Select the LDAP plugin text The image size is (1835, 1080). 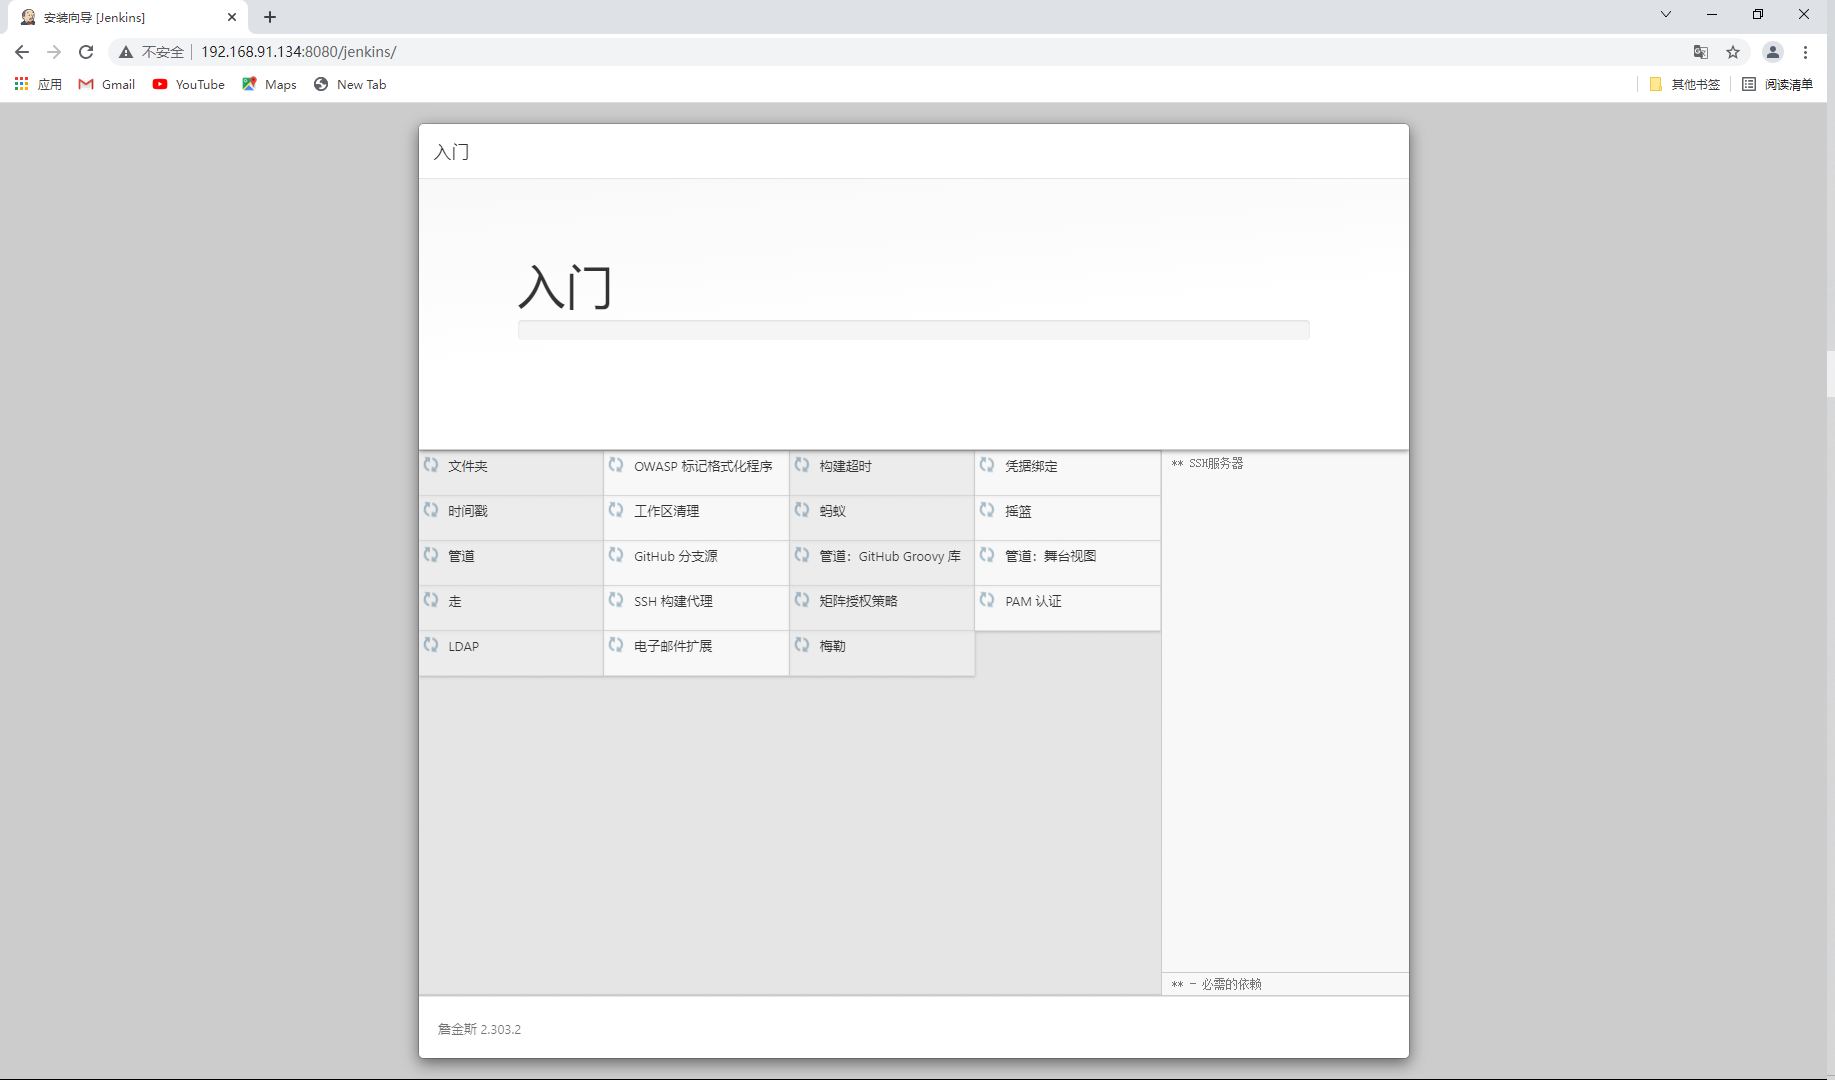464,646
